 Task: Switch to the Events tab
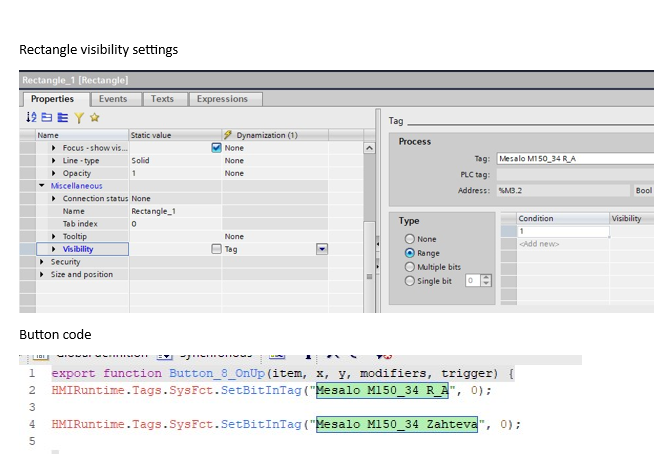pos(112,99)
